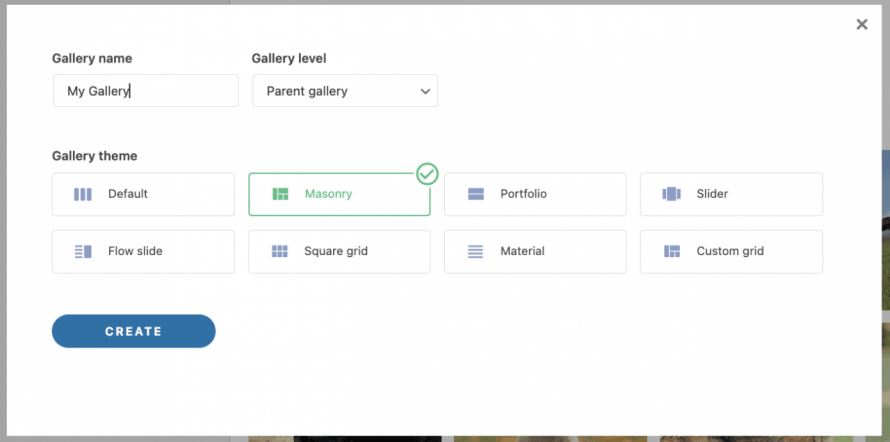Click the Flow slide theme label
This screenshot has height=442, width=890.
coord(135,252)
